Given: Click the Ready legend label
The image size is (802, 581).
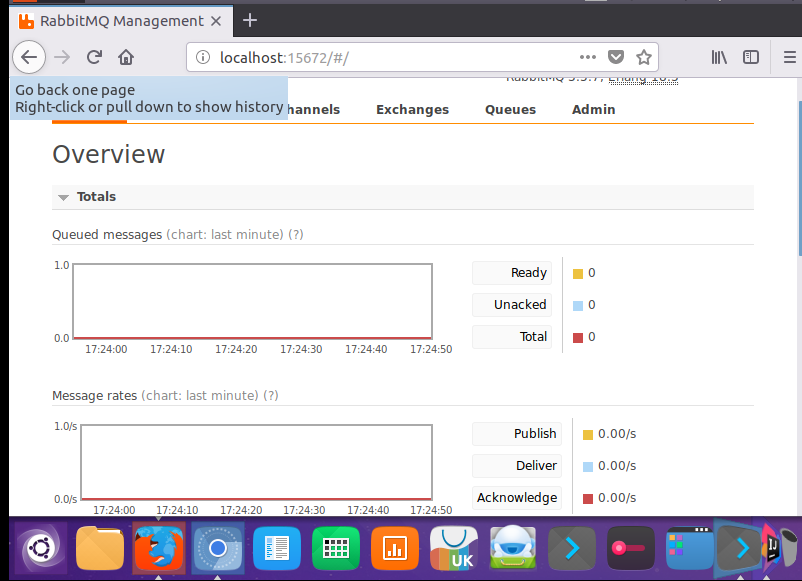Looking at the screenshot, I should point(512,273).
